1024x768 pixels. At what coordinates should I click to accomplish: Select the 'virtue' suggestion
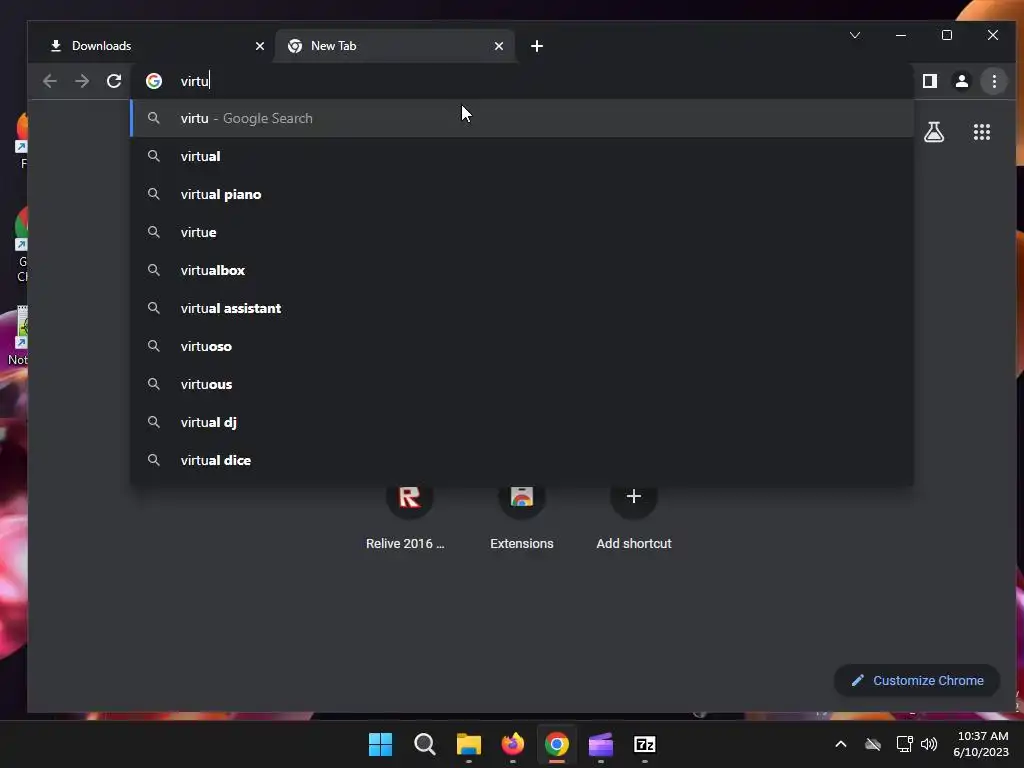(x=522, y=232)
